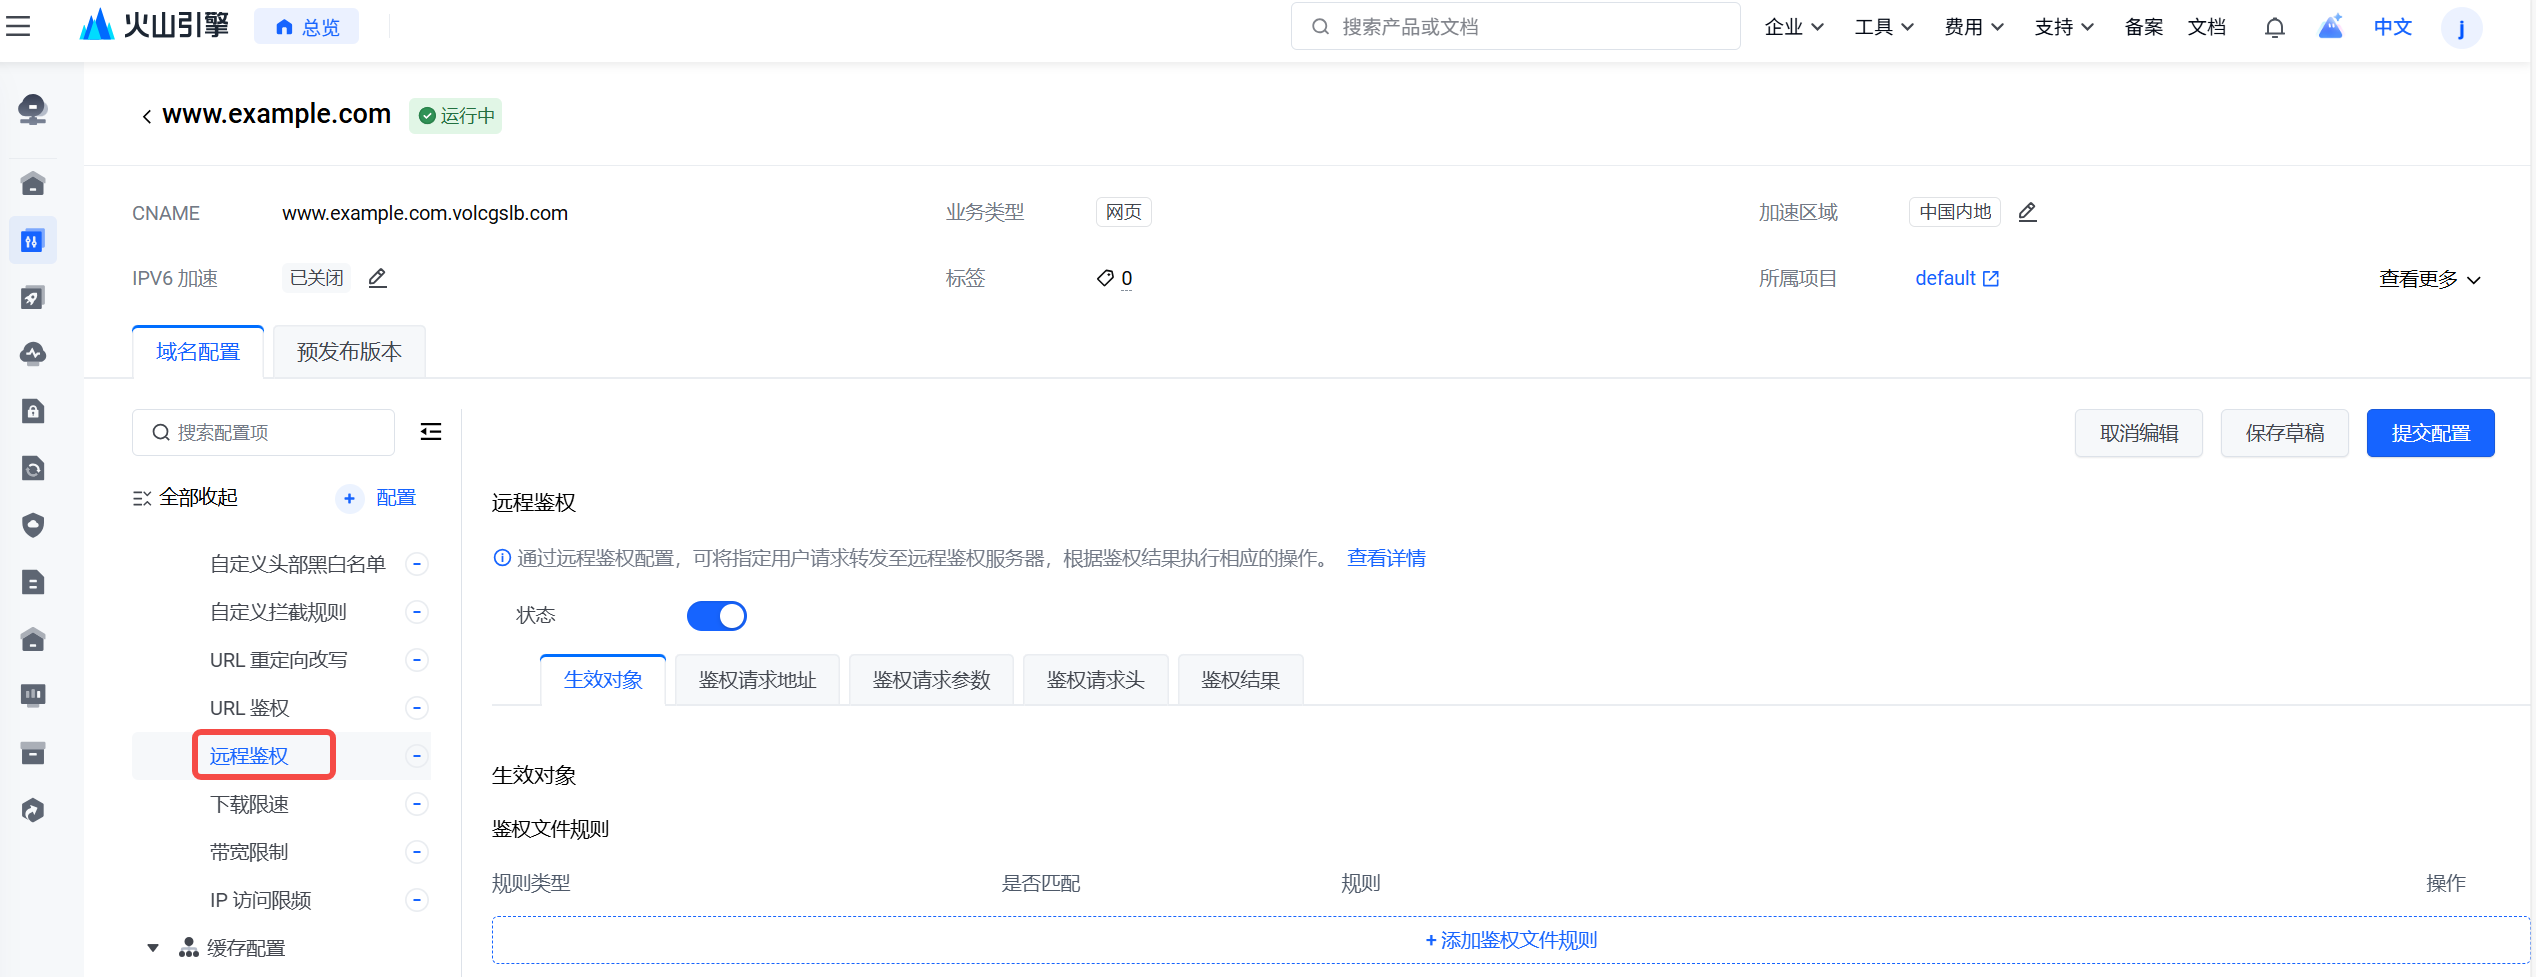Screen dimensions: 2536x977
Task: Open the 查看详情 link
Action: click(x=1386, y=558)
